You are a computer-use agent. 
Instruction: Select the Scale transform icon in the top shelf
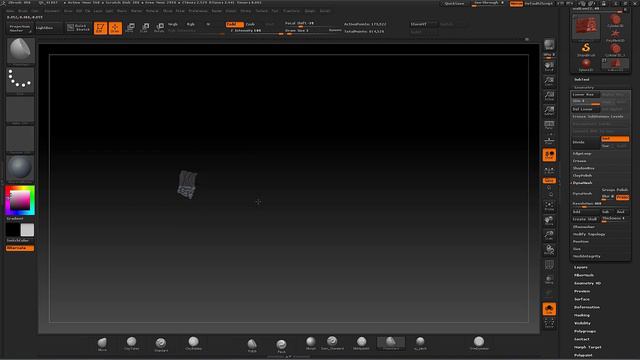(x=144, y=28)
